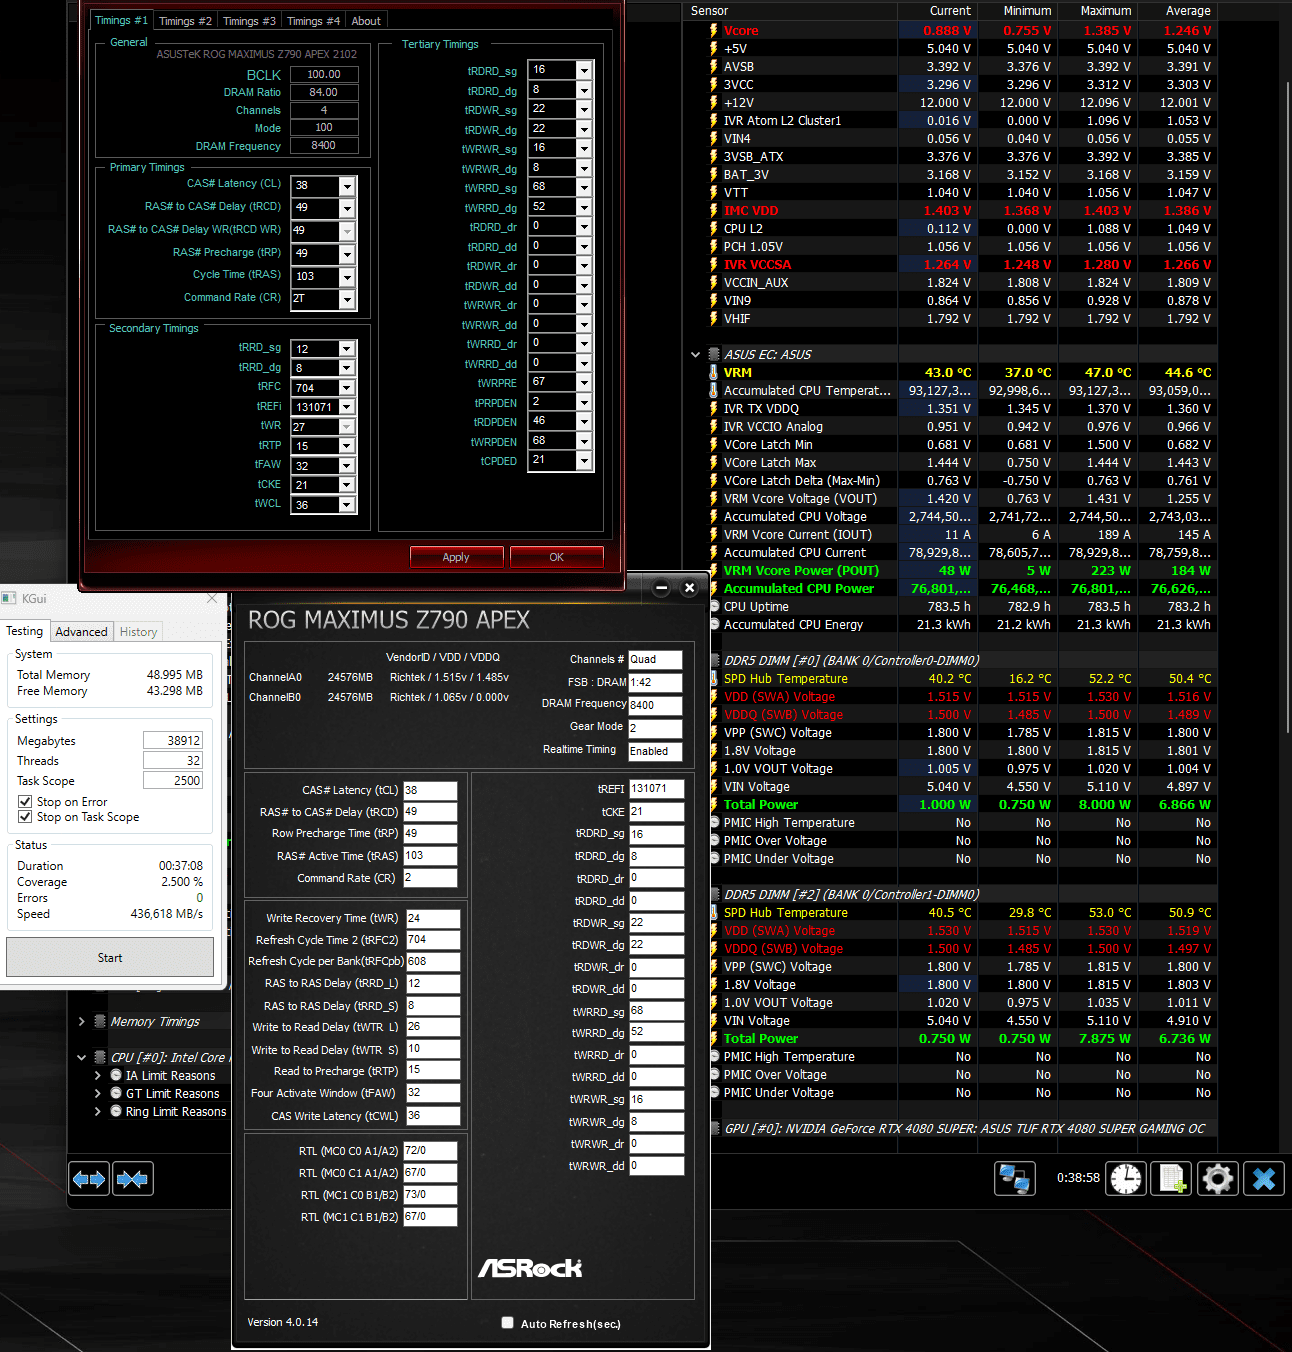Switch to the Timings #2 tab
Screen dimensions: 1292x1352
(x=185, y=21)
